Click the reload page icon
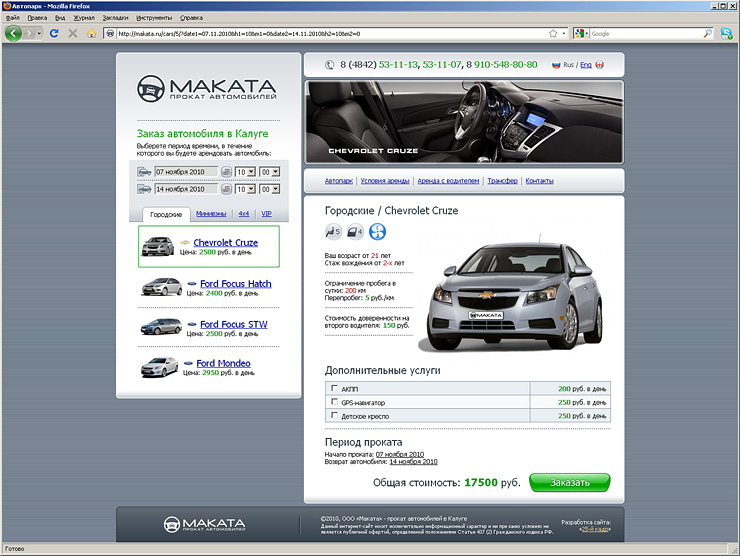This screenshot has height=556, width=740. (54, 33)
